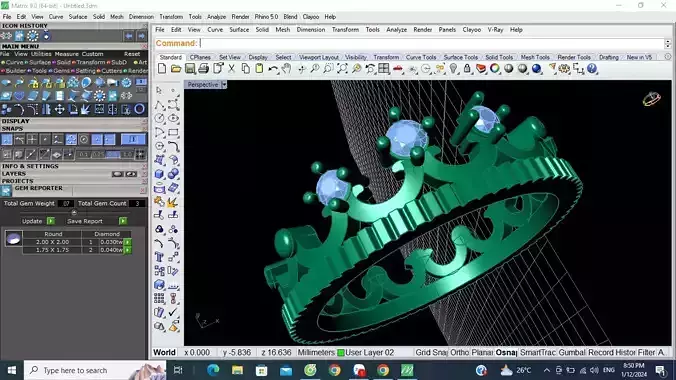Click the Lock padlock icon
This screenshot has height=380, width=676.
467,69
